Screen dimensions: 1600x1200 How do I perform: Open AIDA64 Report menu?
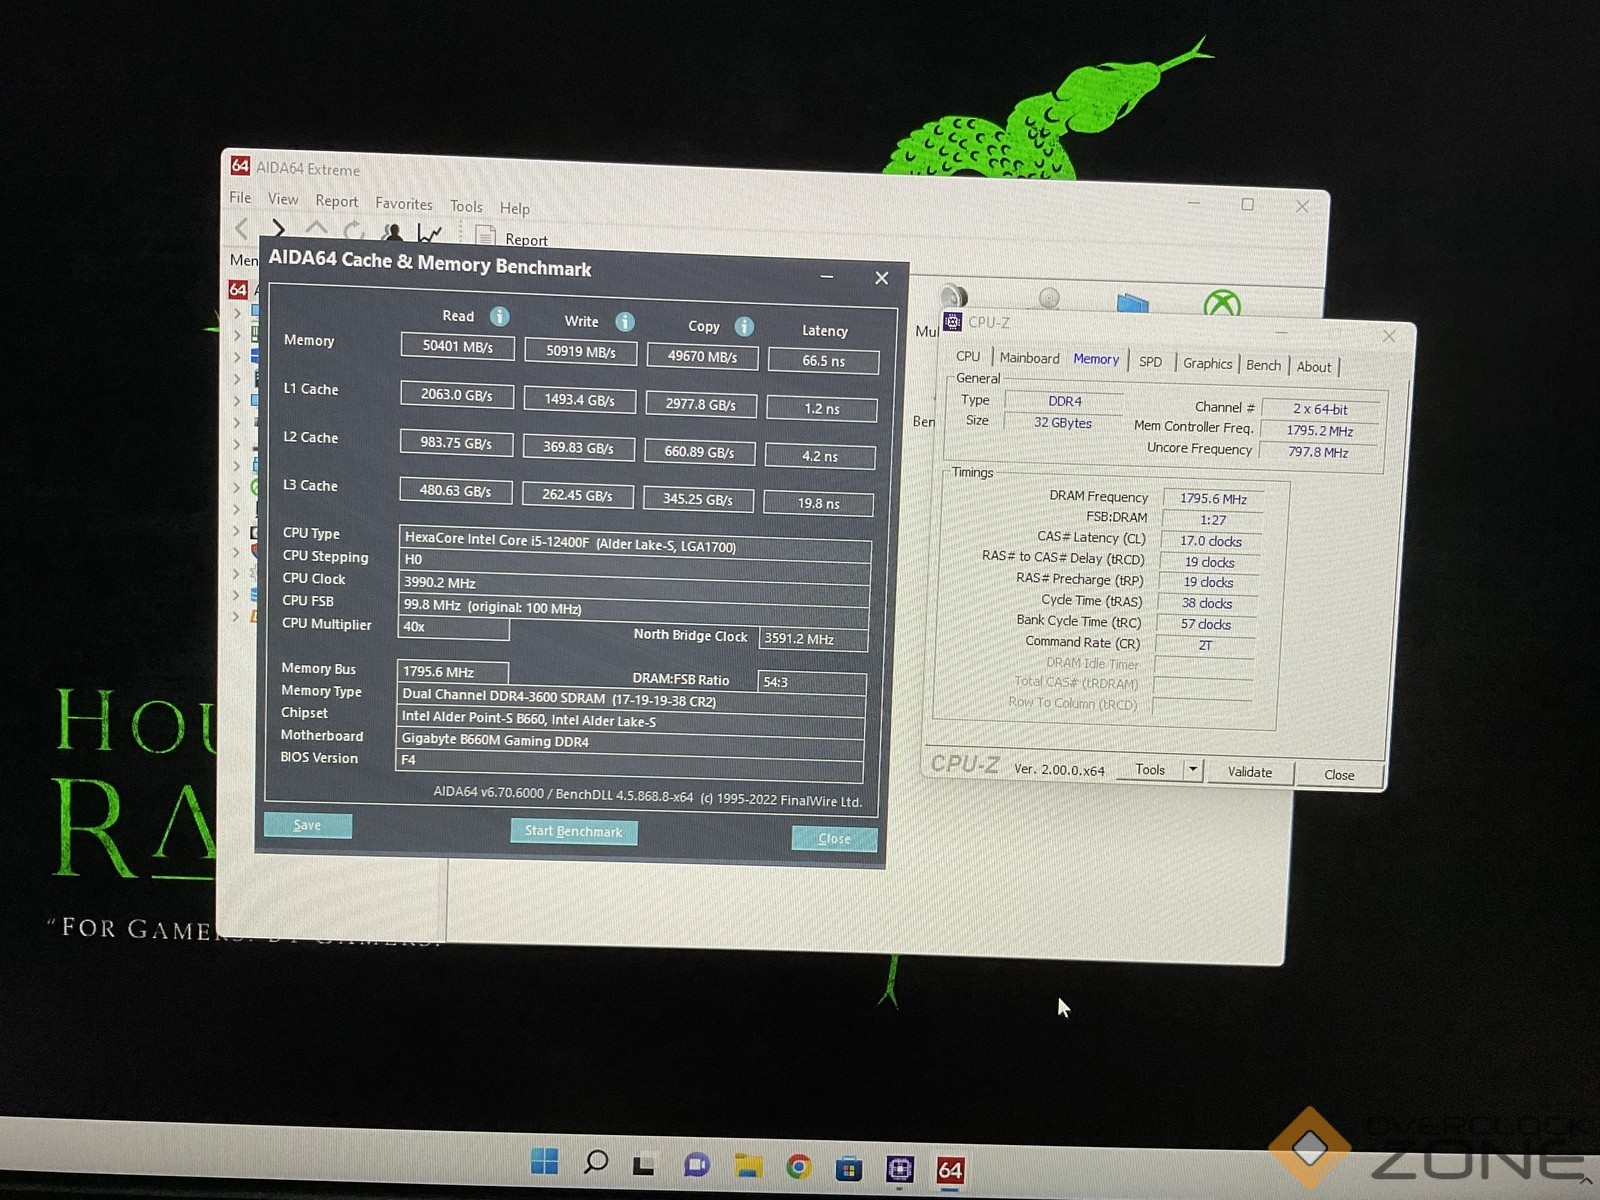point(337,201)
